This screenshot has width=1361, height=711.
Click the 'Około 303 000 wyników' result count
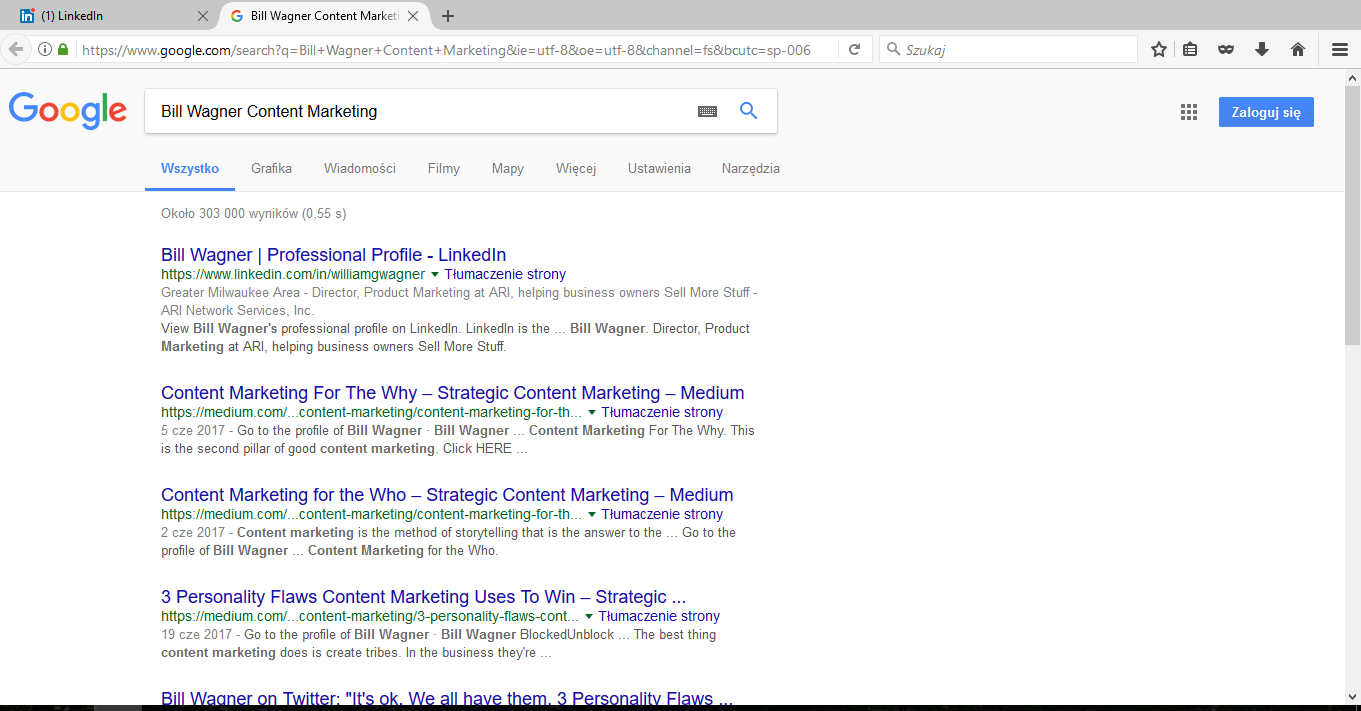(x=254, y=213)
